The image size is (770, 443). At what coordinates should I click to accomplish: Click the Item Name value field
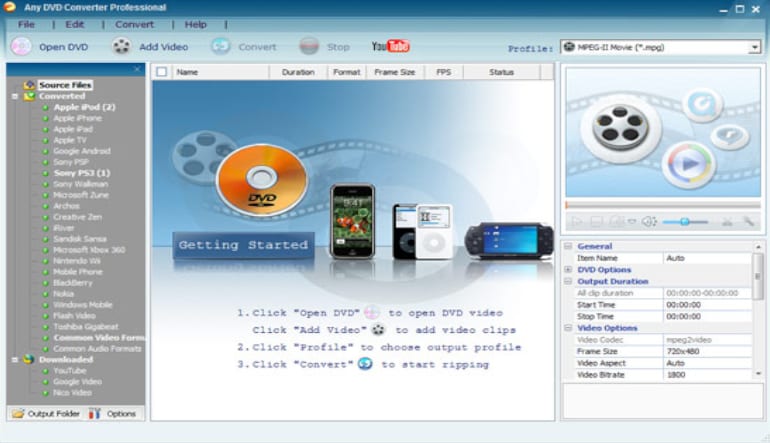pyautogui.click(x=707, y=258)
